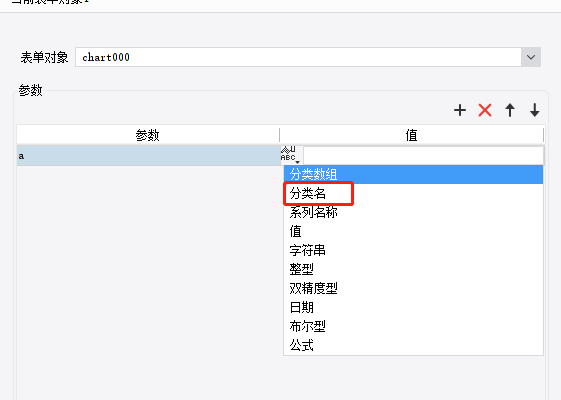Delete parameter with red X icon
Viewport: 561px width, 400px height.
coord(485,110)
